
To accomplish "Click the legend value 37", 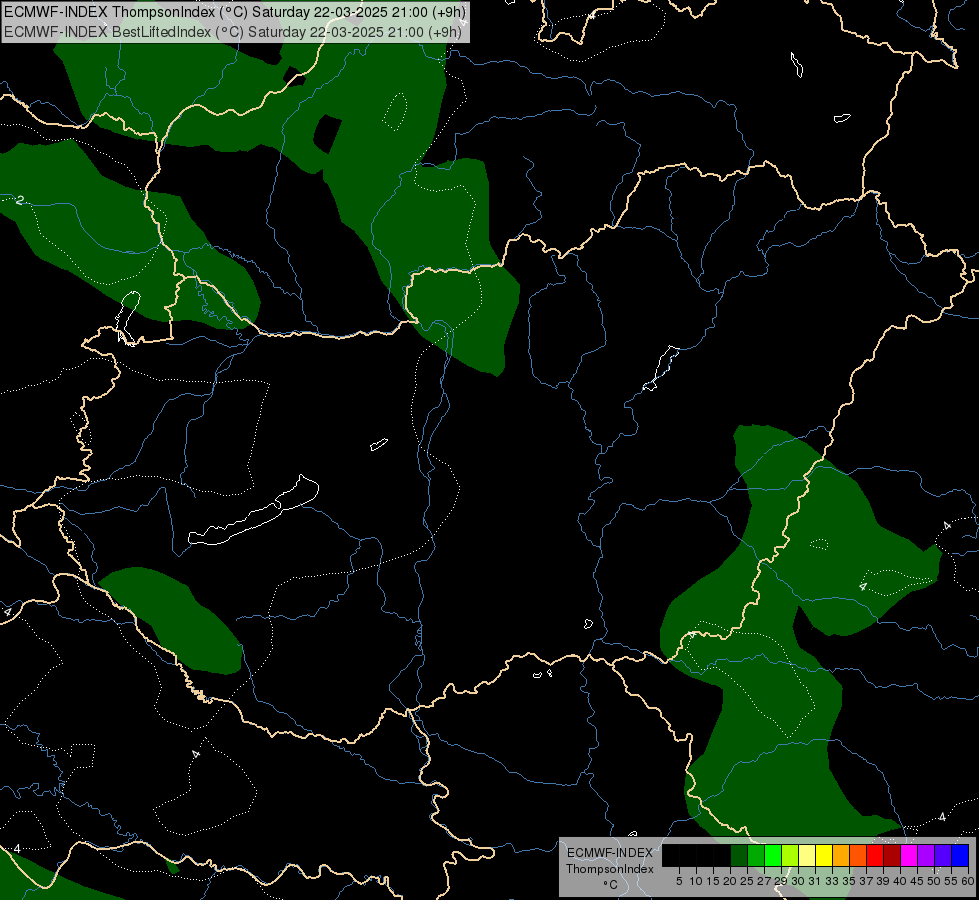I will point(867,881).
